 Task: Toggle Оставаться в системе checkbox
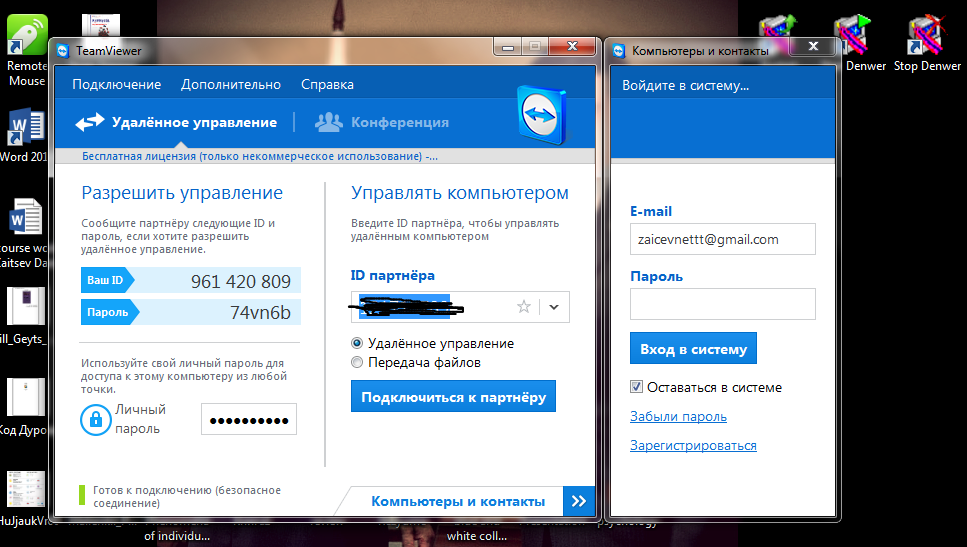636,387
